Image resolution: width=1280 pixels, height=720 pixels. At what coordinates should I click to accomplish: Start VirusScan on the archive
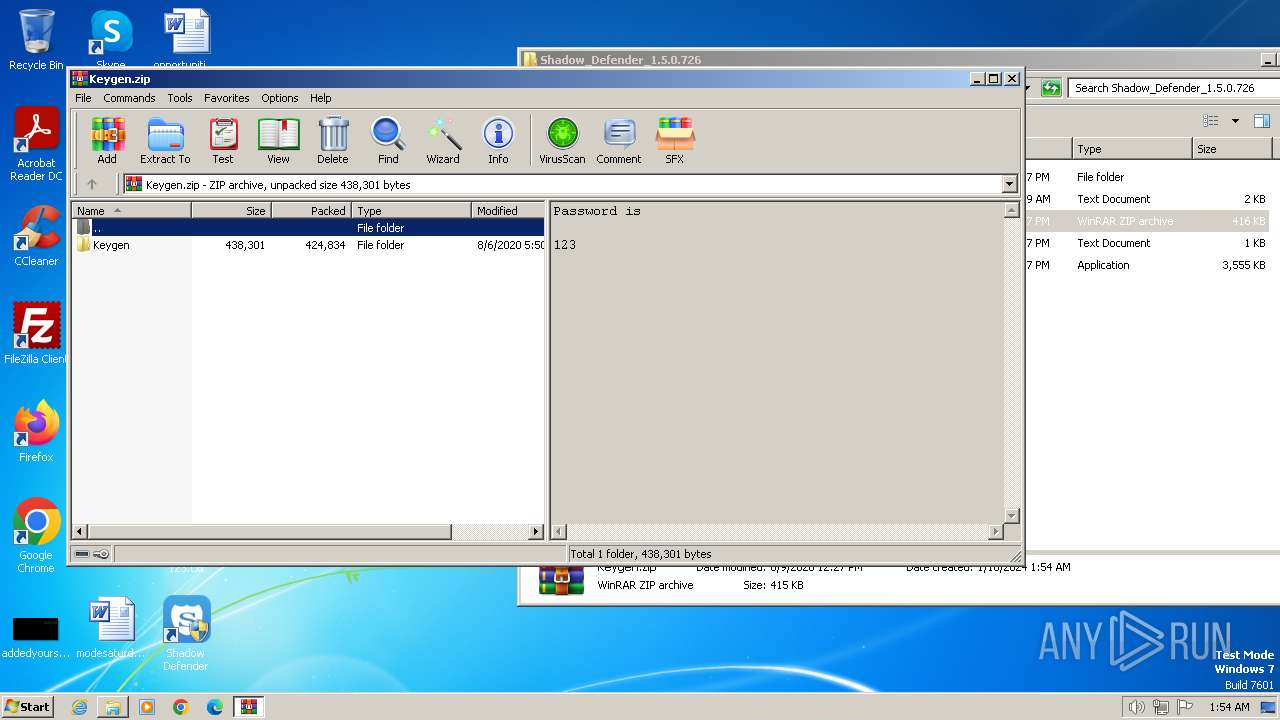(x=562, y=140)
